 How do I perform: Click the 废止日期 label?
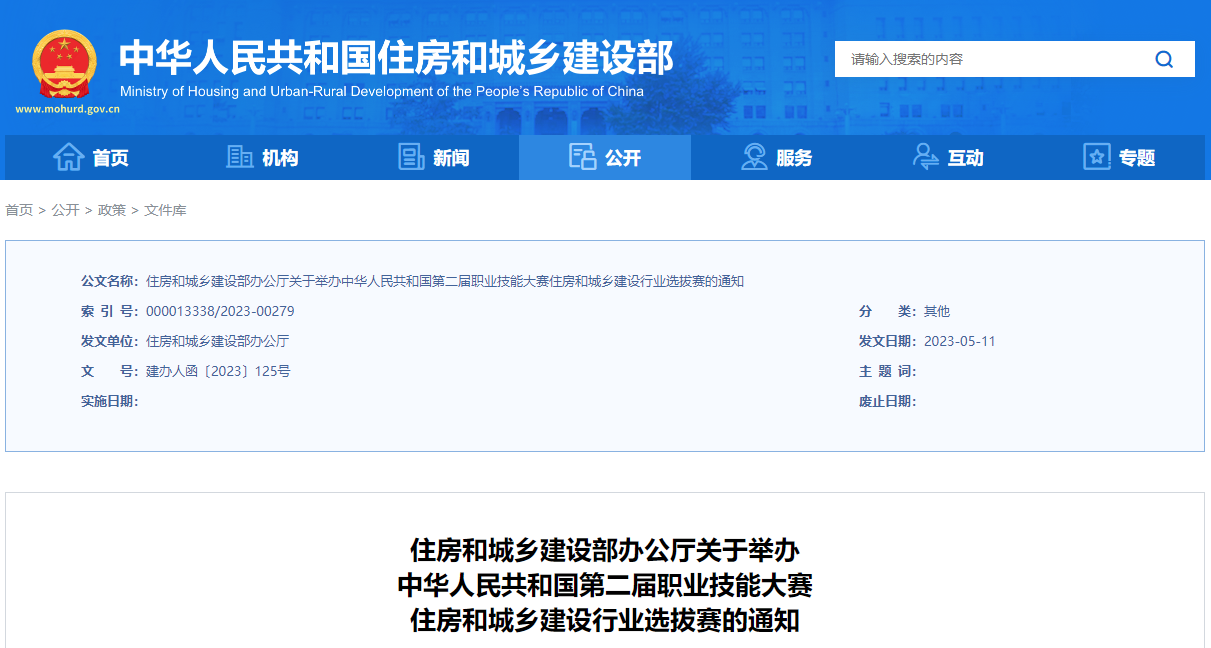point(888,401)
